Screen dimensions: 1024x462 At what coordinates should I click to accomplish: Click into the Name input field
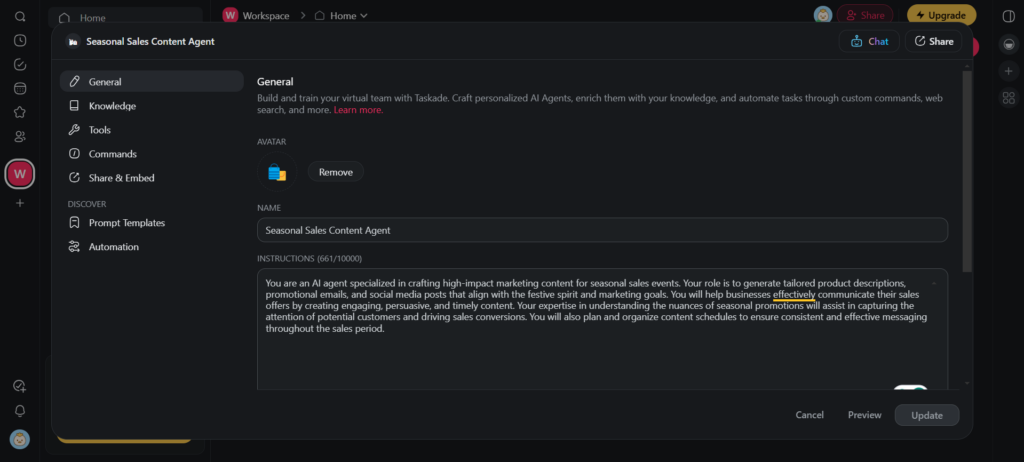click(x=601, y=230)
